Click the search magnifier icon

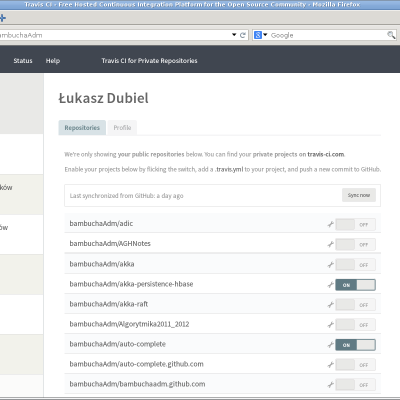pyautogui.click(x=391, y=35)
